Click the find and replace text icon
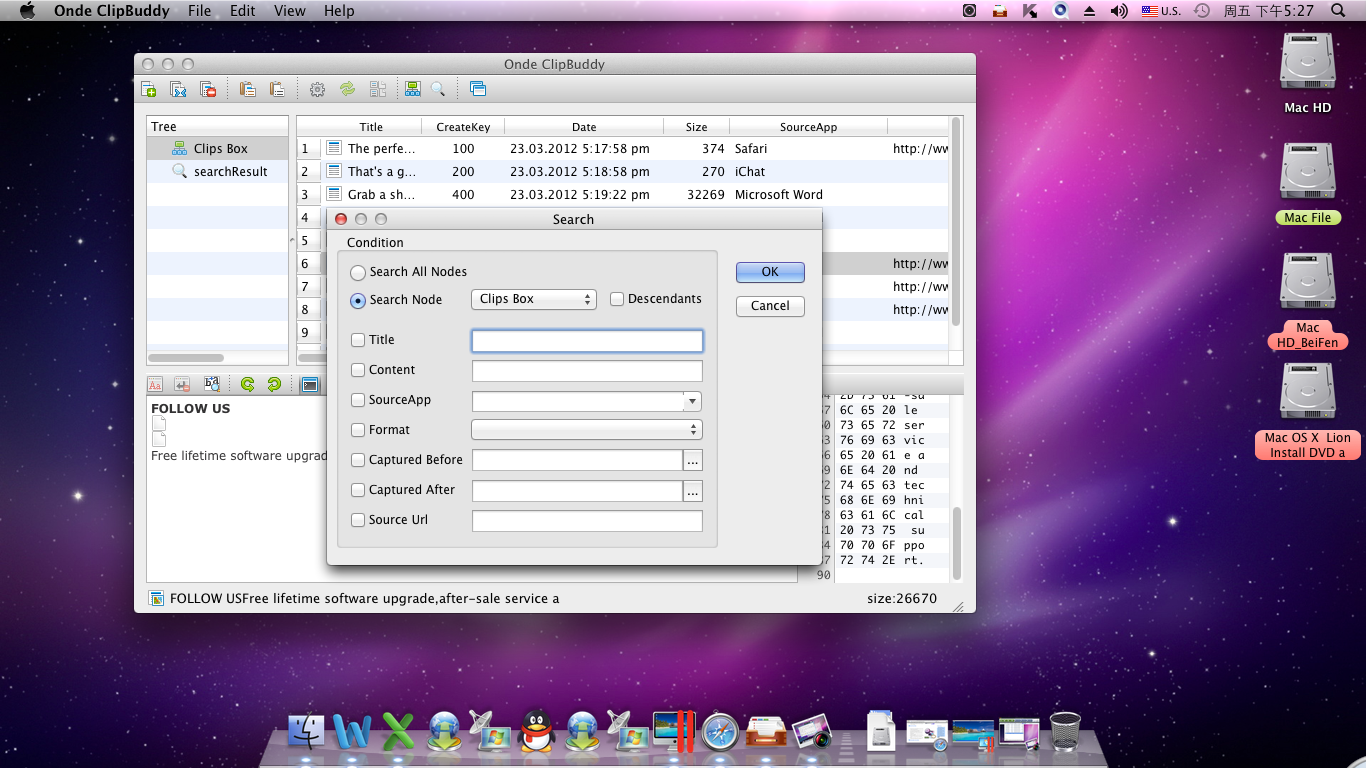This screenshot has height=768, width=1366. (211, 384)
